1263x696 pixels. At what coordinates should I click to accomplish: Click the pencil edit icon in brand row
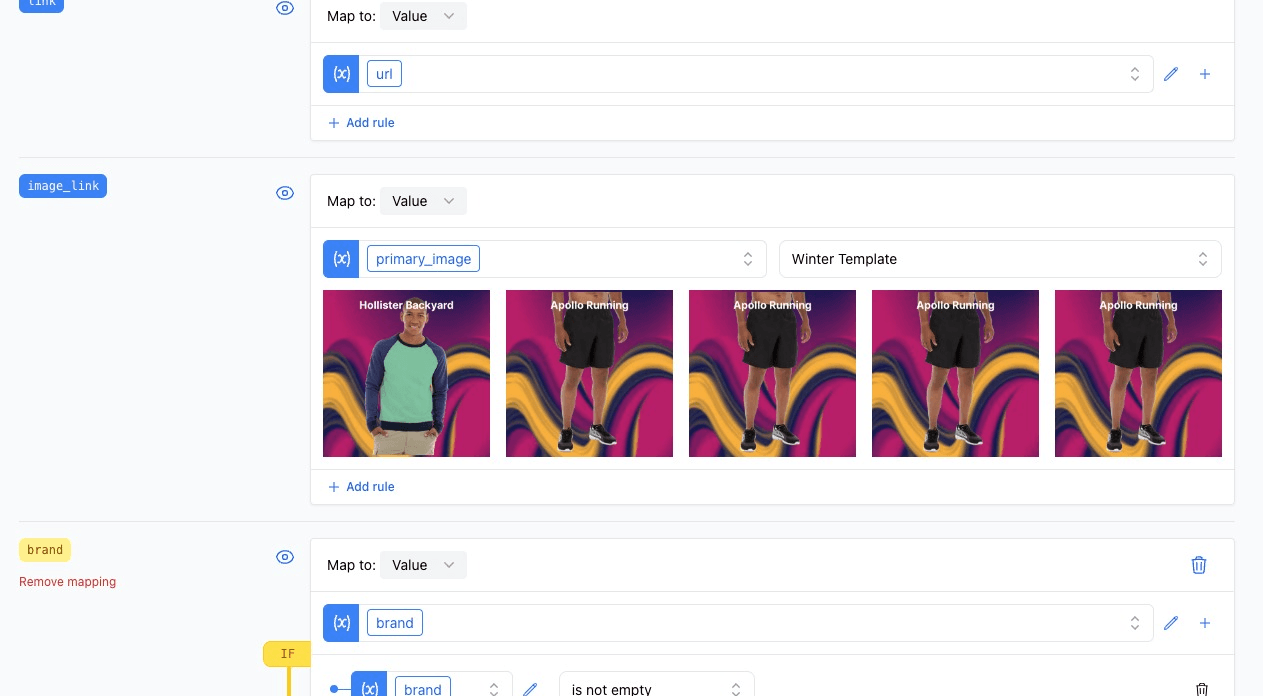(1171, 623)
